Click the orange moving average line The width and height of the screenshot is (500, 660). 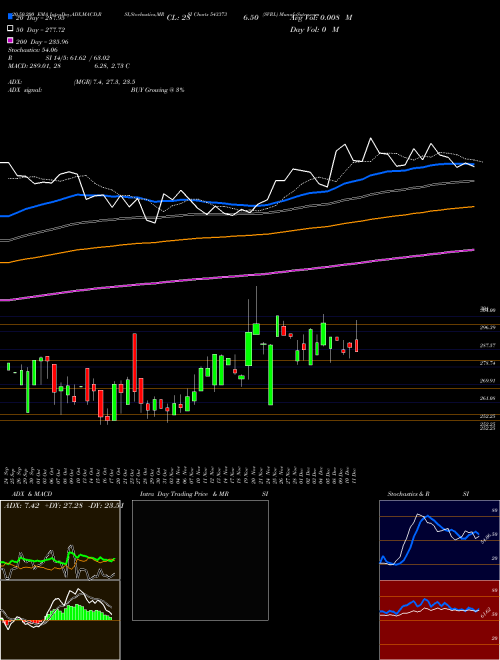236,237
